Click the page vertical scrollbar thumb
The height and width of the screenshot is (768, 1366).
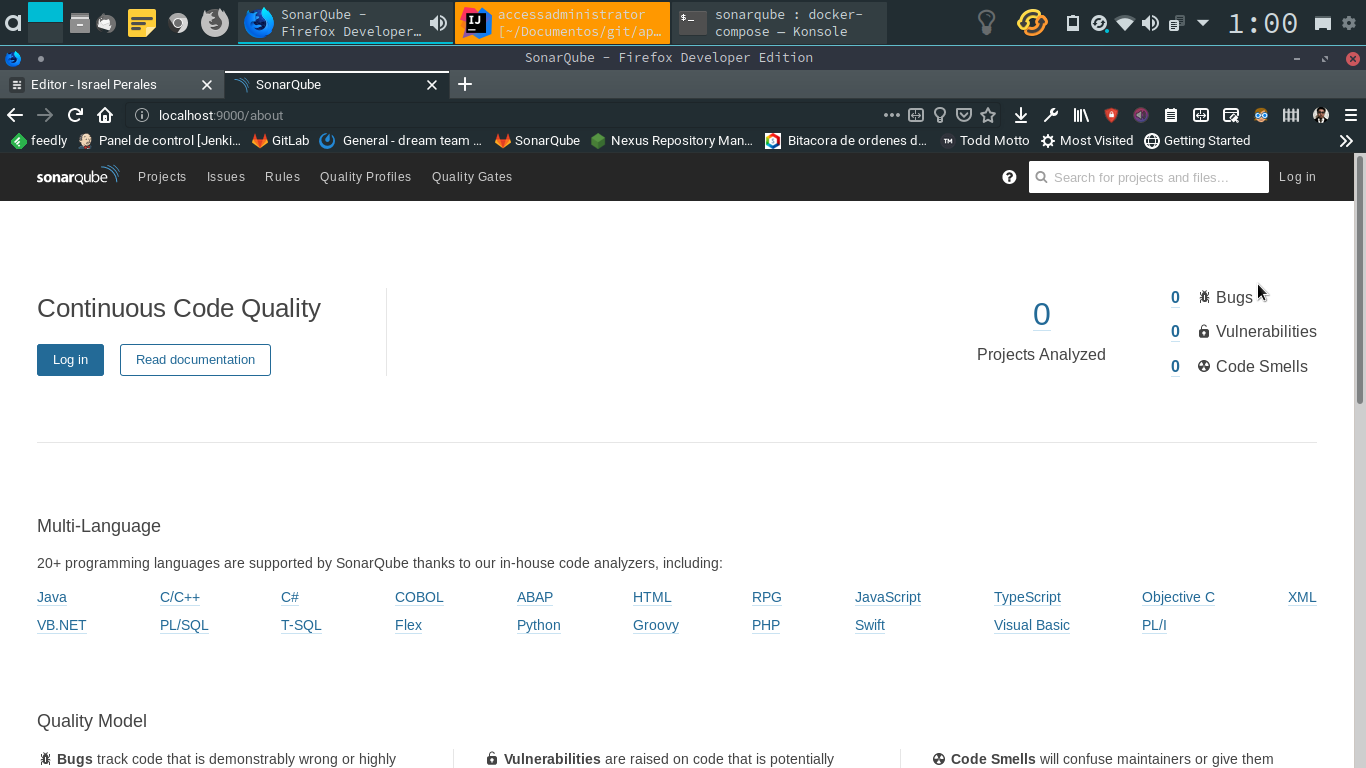[1360, 279]
